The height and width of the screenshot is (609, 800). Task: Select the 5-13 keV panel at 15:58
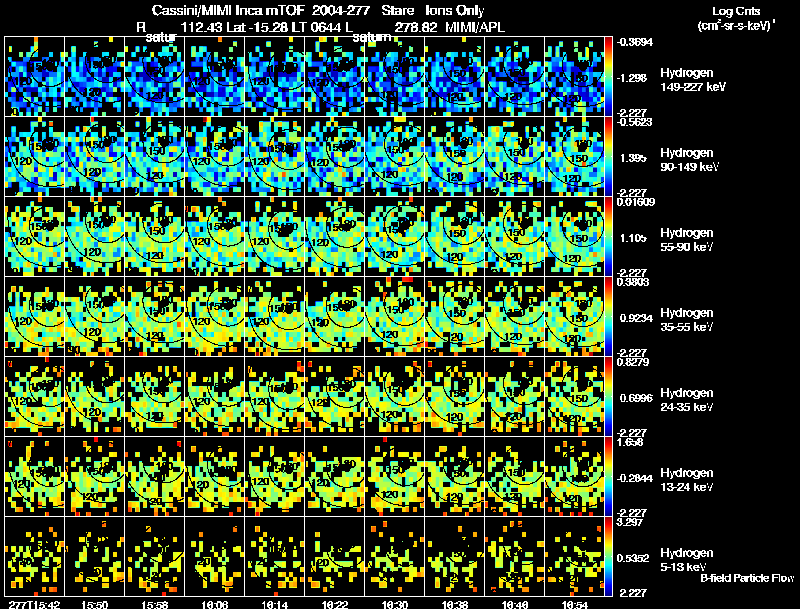[155, 557]
